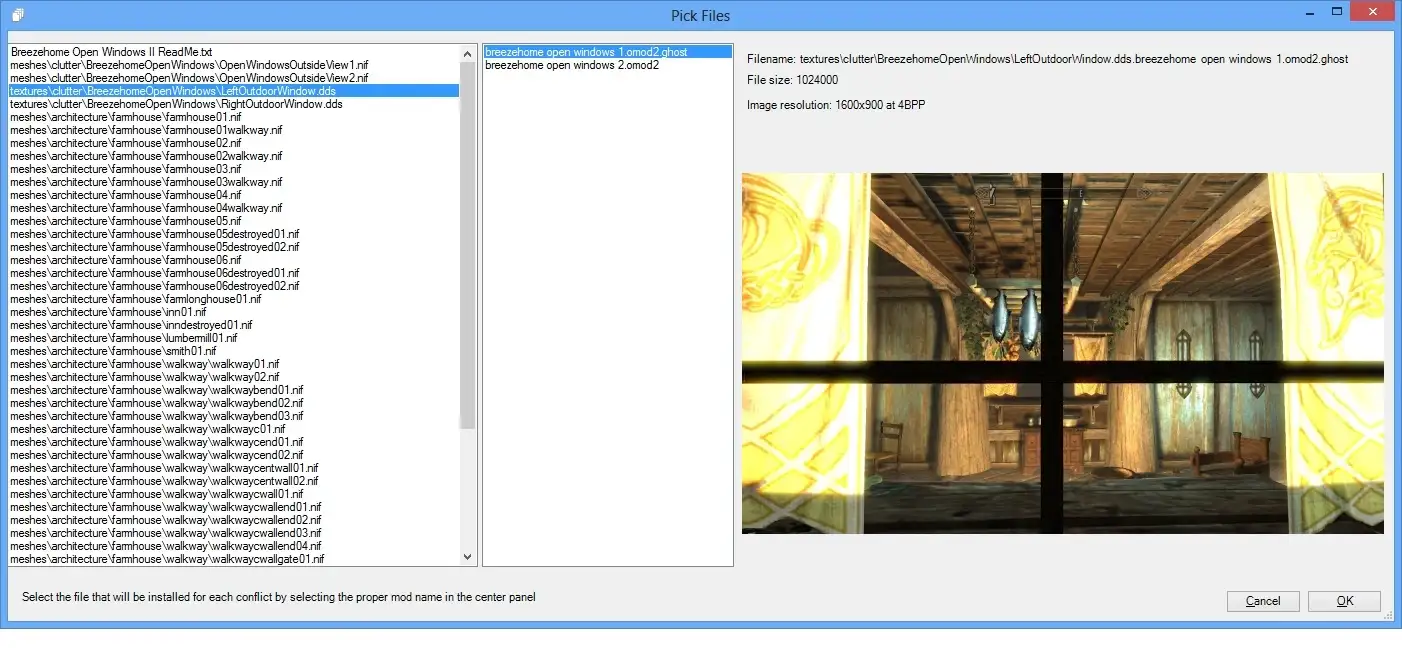Select the RightOutdoorWindow.dds texture
The width and height of the screenshot is (1402, 648).
pos(176,104)
